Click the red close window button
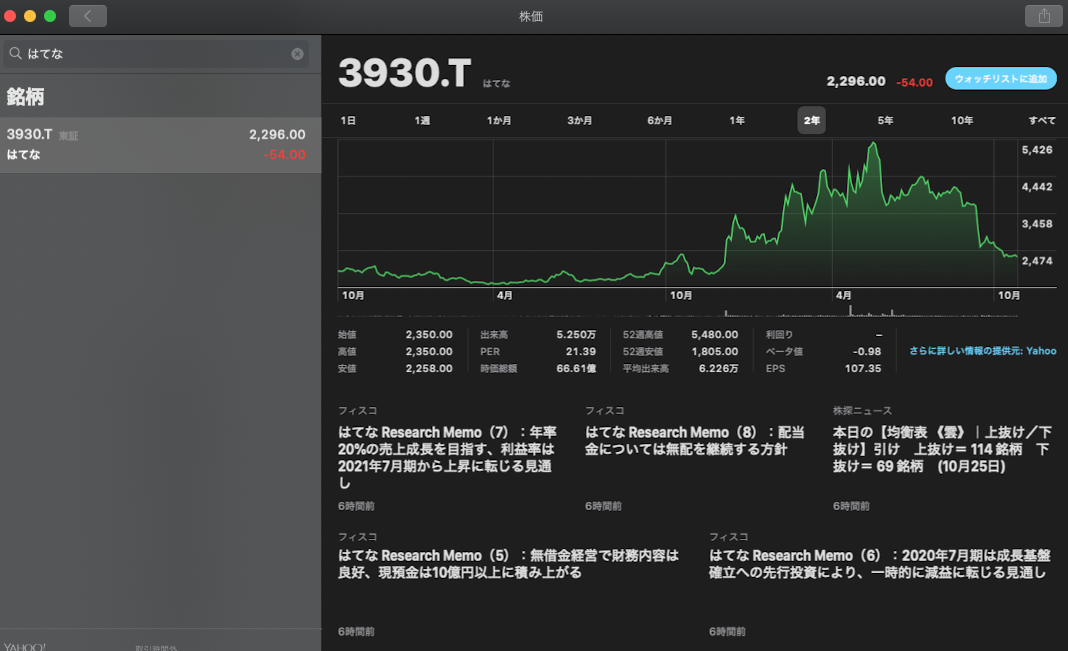 coord(10,16)
